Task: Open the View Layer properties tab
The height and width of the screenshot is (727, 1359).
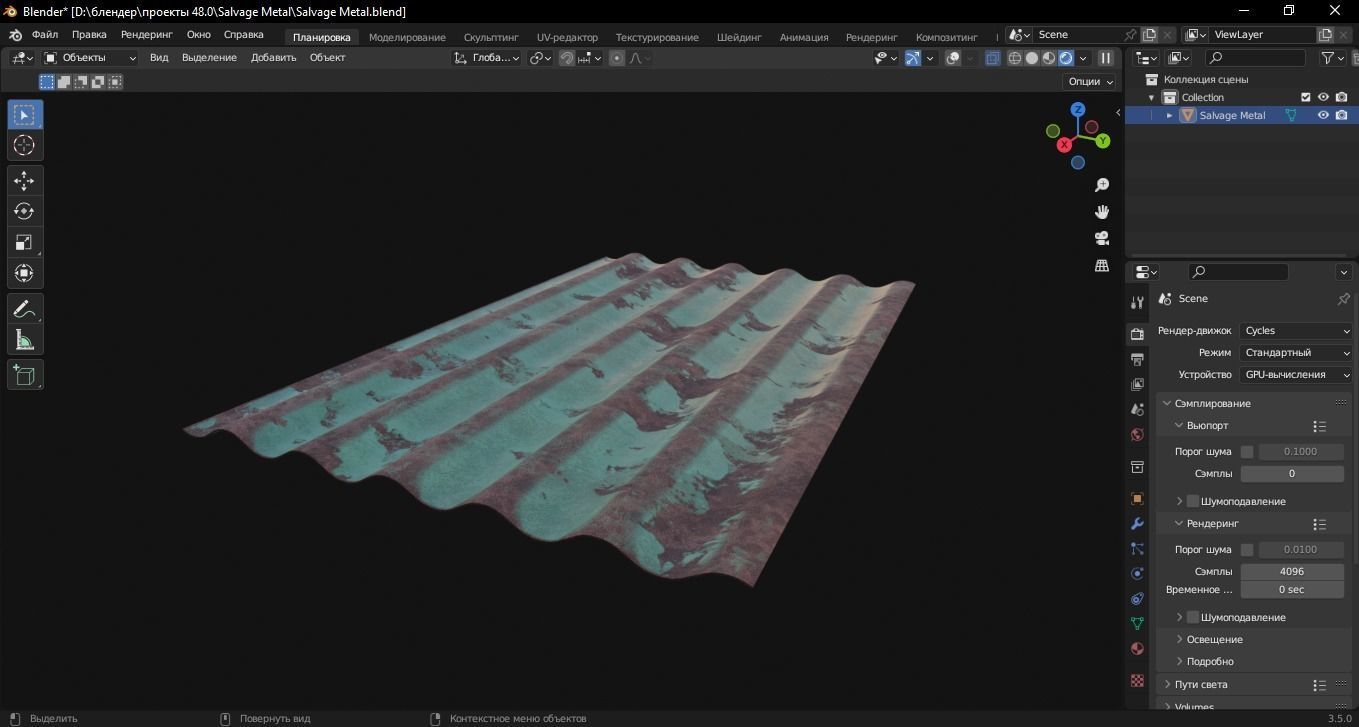Action: 1137,384
